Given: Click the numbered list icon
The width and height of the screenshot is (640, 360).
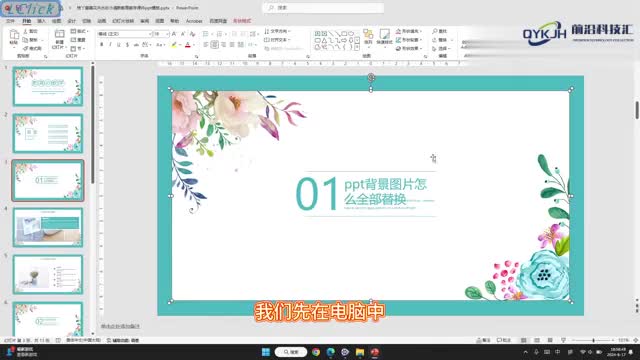Looking at the screenshot, I should point(220,34).
